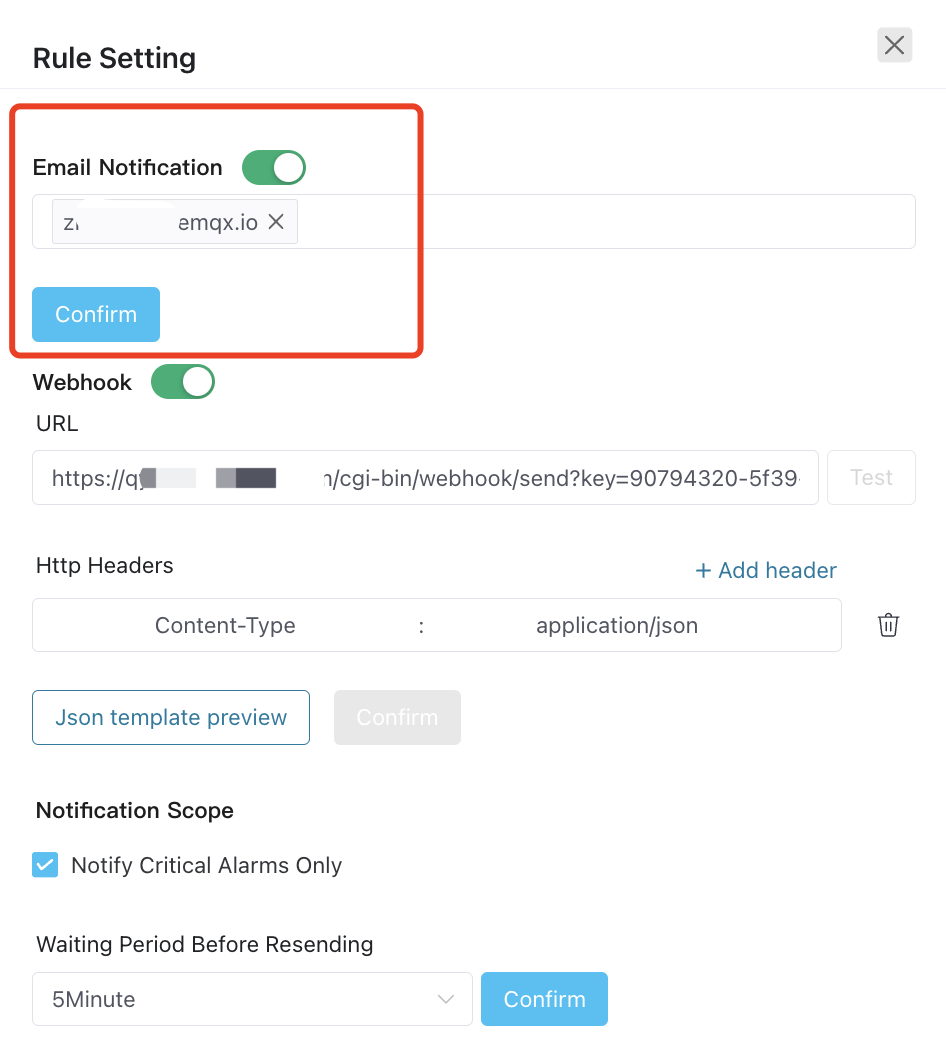Click Confirm beside Json template preview
This screenshot has width=946, height=1050.
397,717
